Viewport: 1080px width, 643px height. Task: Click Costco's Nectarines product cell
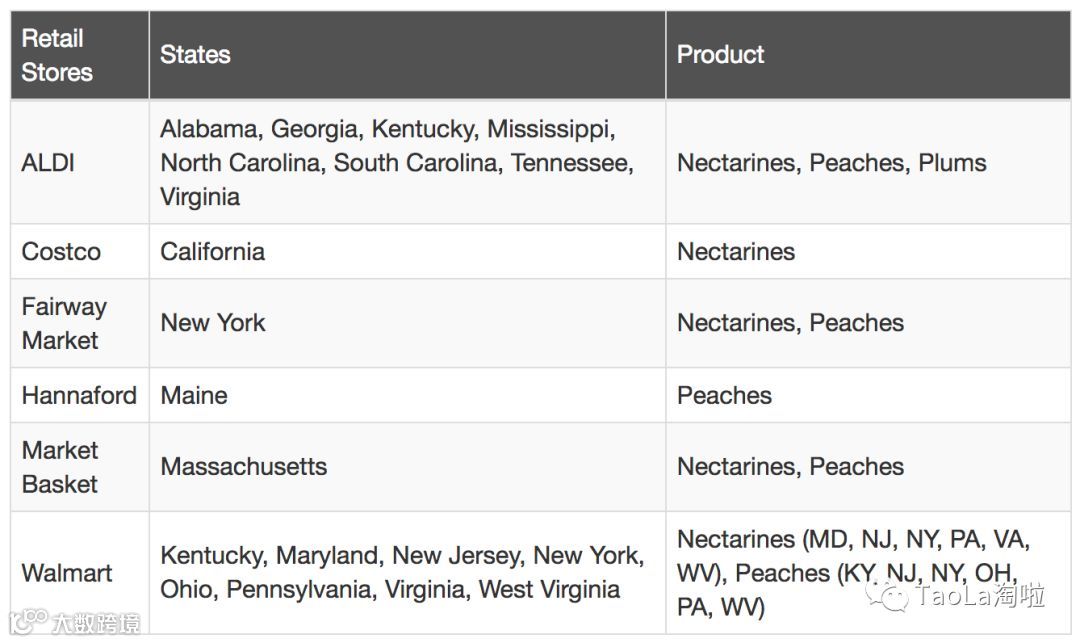tap(869, 251)
